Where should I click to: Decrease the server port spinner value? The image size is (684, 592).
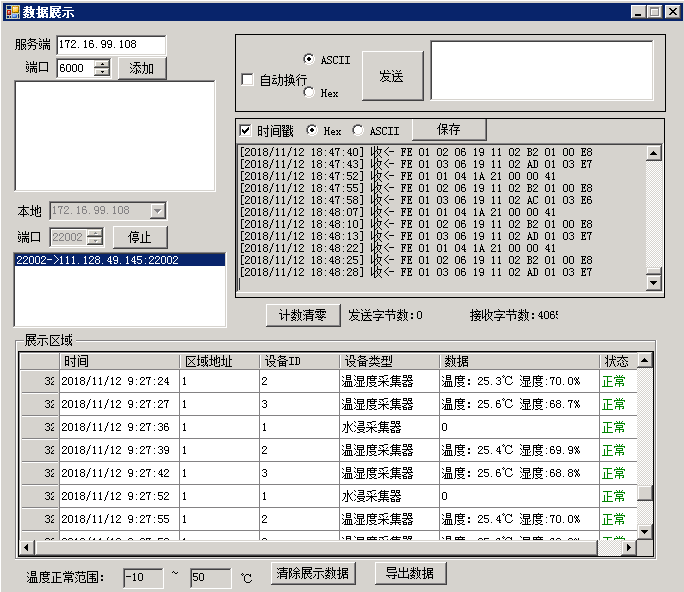click(x=102, y=72)
